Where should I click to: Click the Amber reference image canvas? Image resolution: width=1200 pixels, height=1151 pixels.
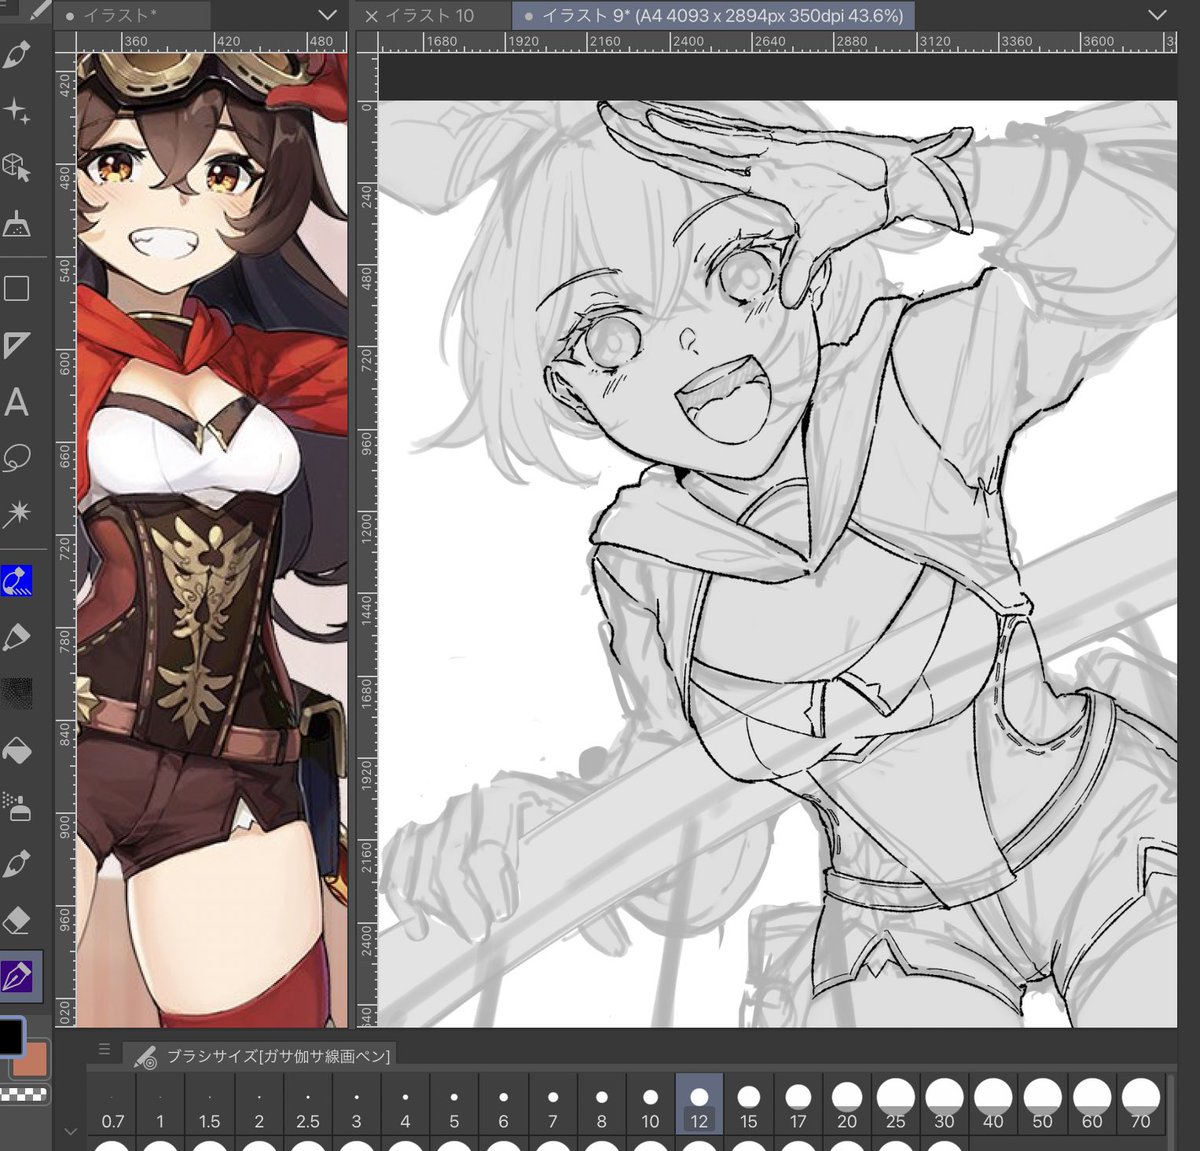[212, 540]
